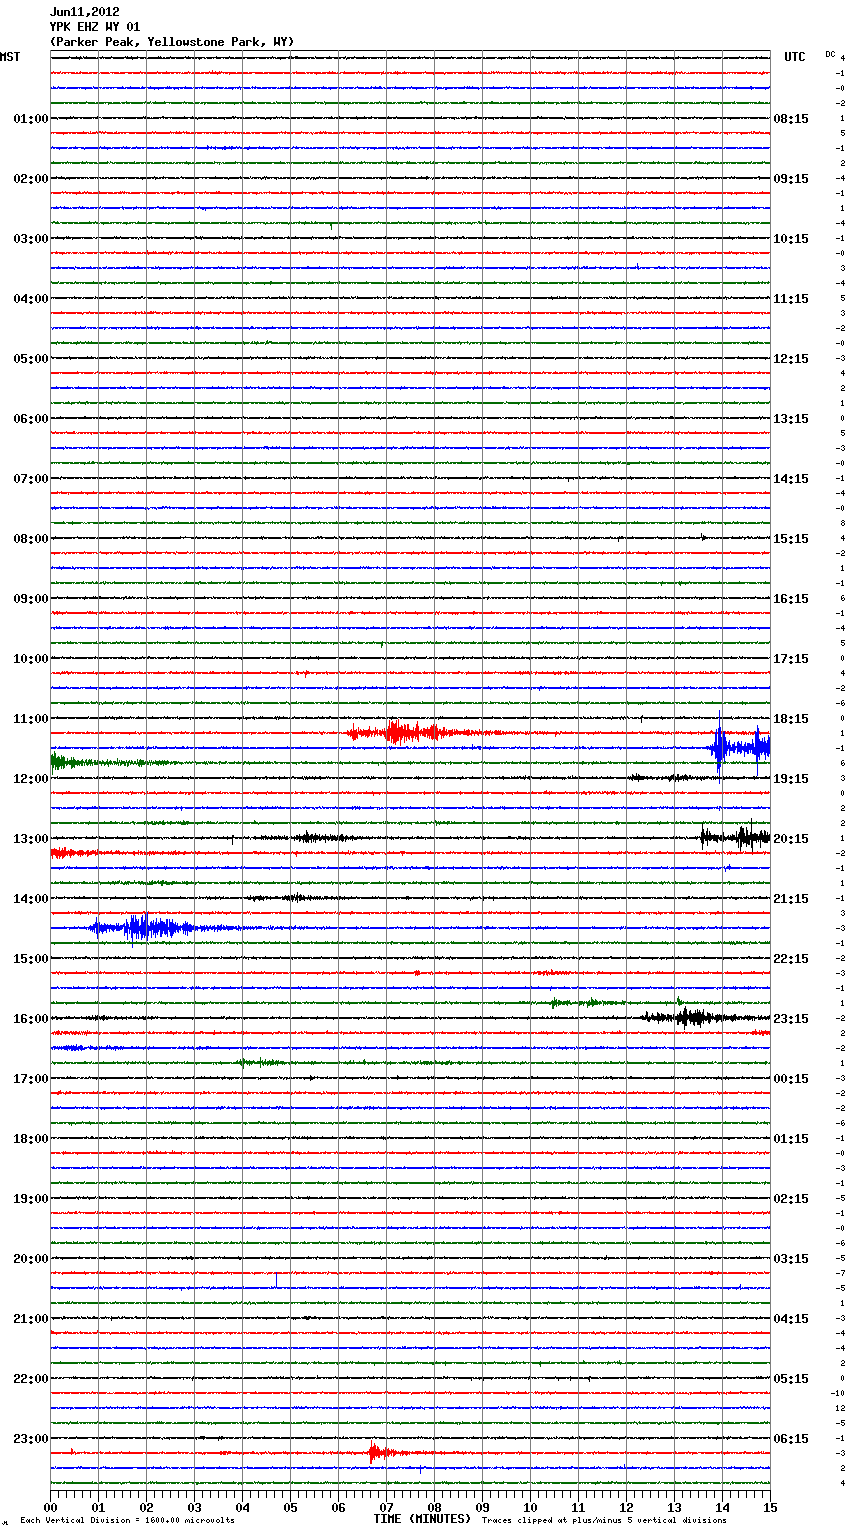Click the 09:15 UTC time label

tap(791, 179)
